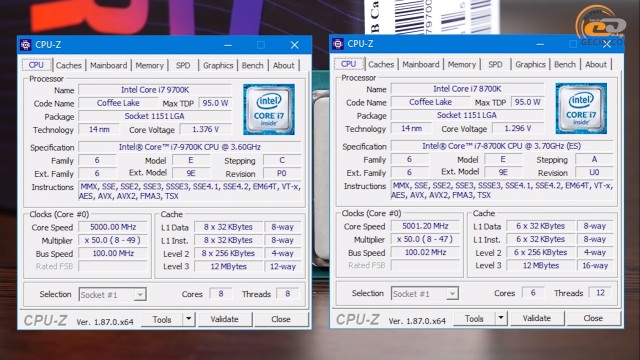Click the 100.00 MHz bus speed value
This screenshot has width=640, height=360.
(113, 253)
